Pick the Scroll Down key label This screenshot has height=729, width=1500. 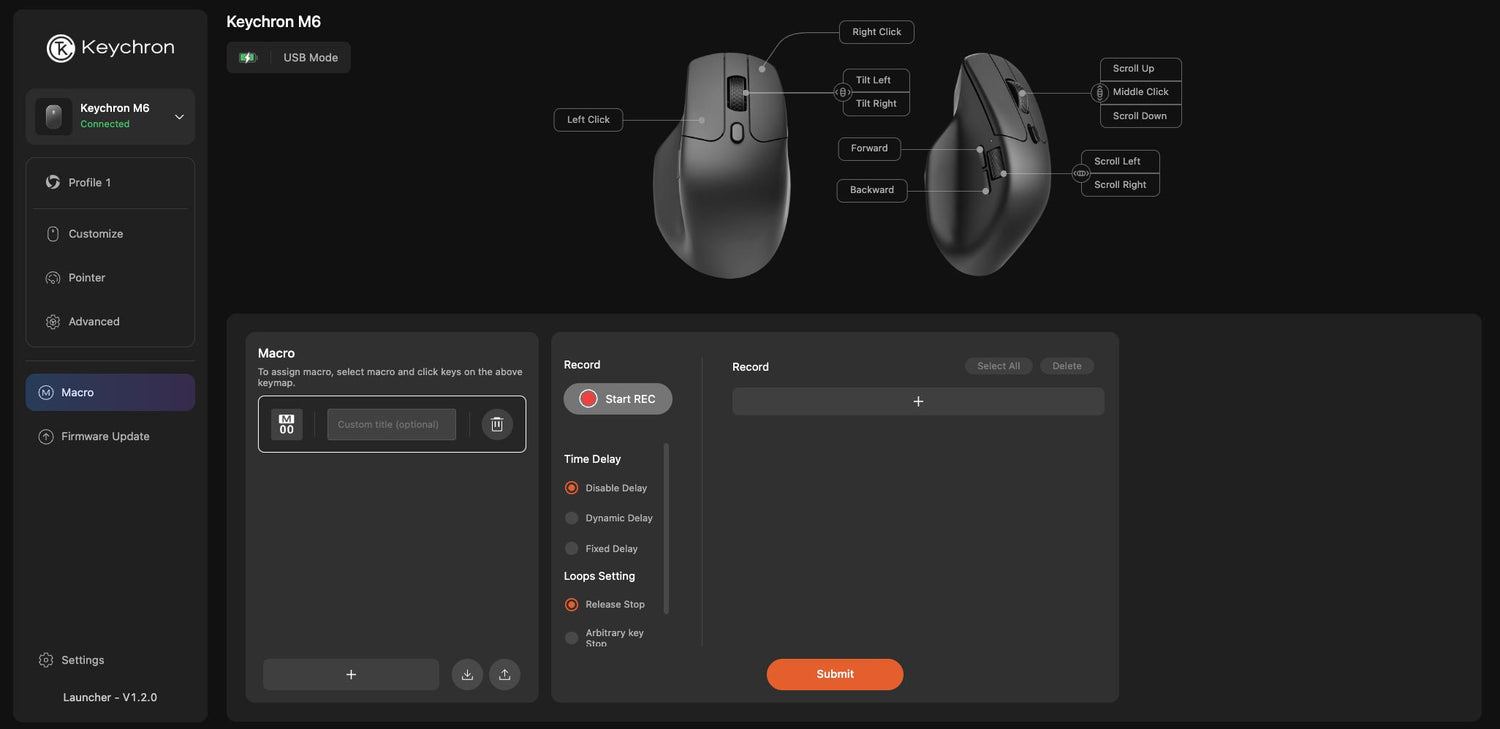1141,116
